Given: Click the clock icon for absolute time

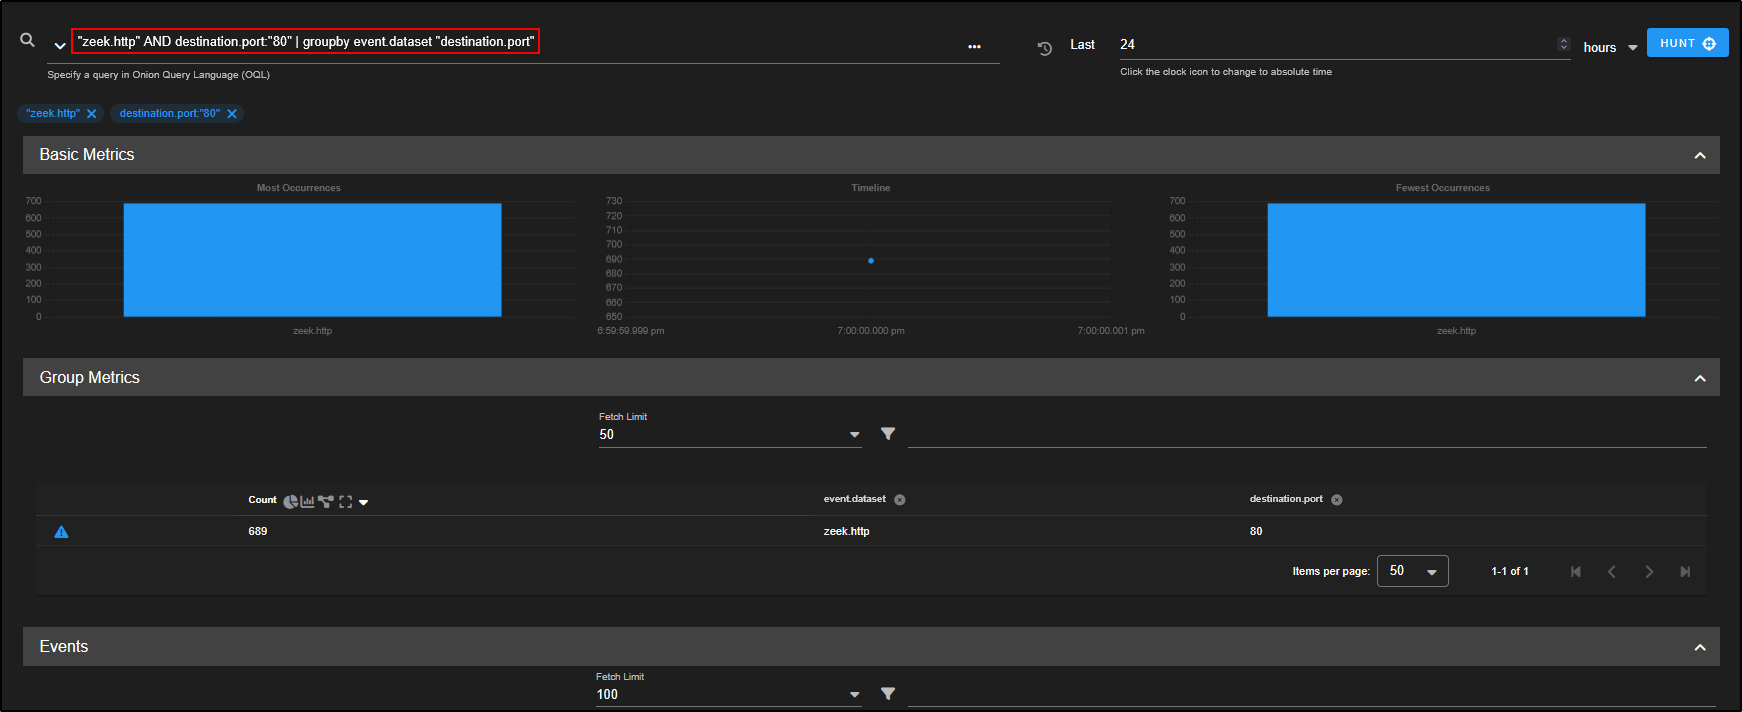Looking at the screenshot, I should (1045, 48).
